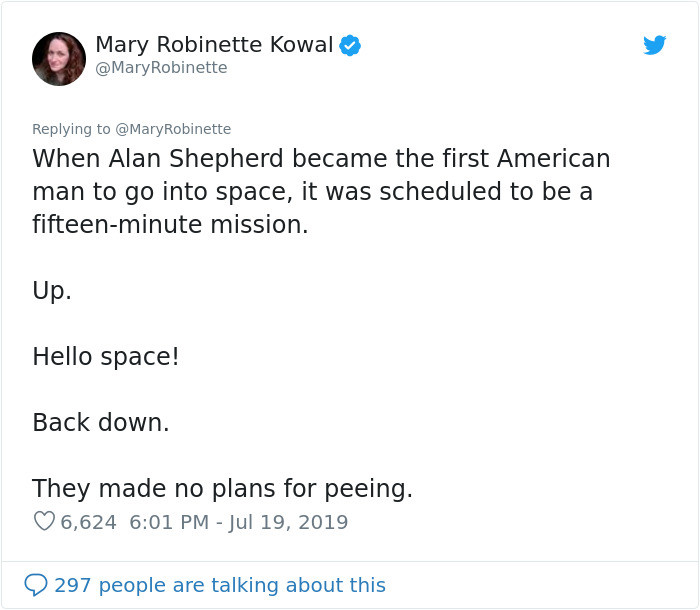Image resolution: width=700 pixels, height=610 pixels.
Task: Click the Twitter bird logo
Action: pos(654,45)
